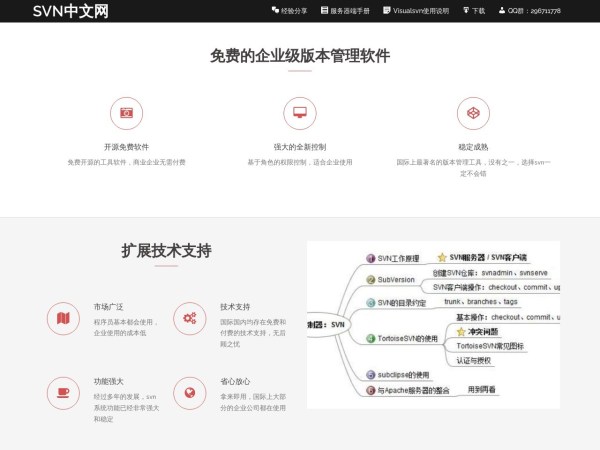
Task: Click the 市场广泛 feature title
Action: click(x=108, y=307)
